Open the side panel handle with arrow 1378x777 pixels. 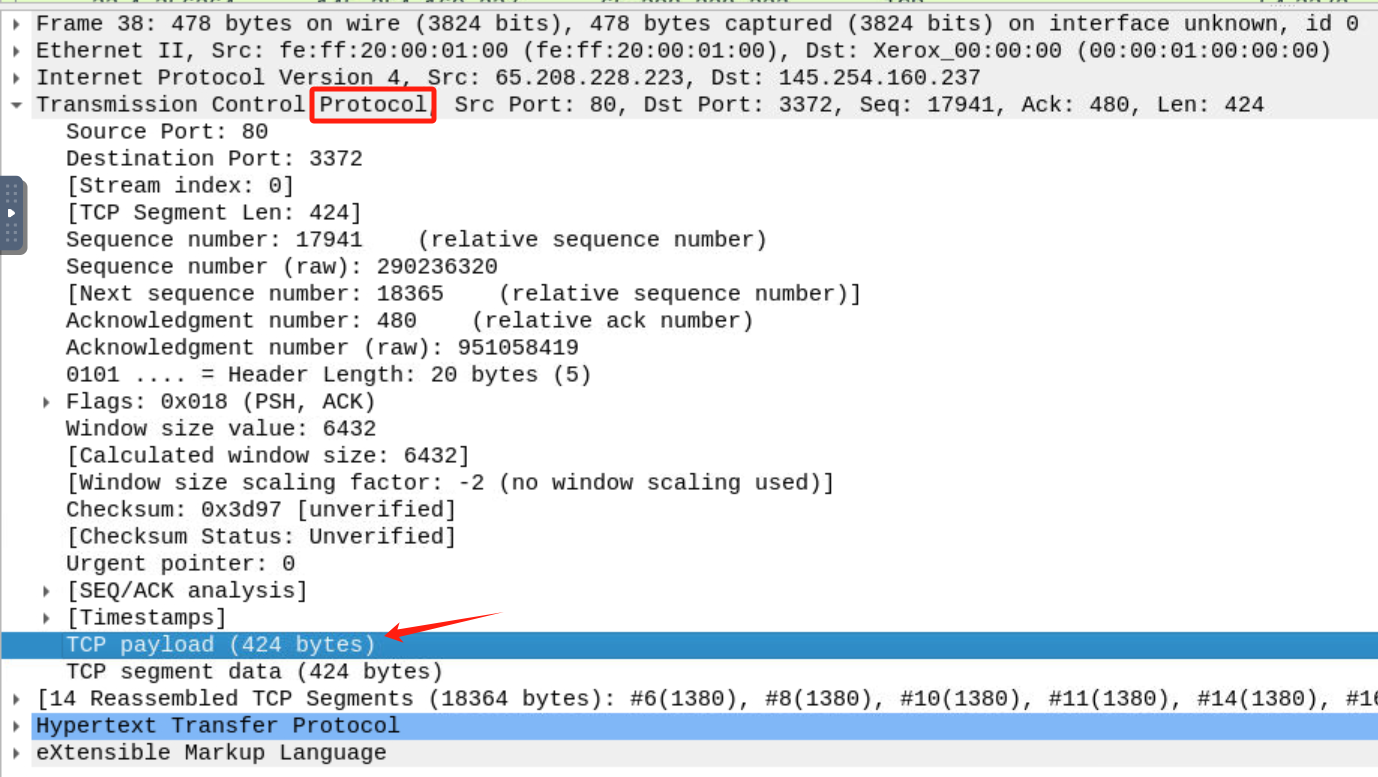coord(12,214)
